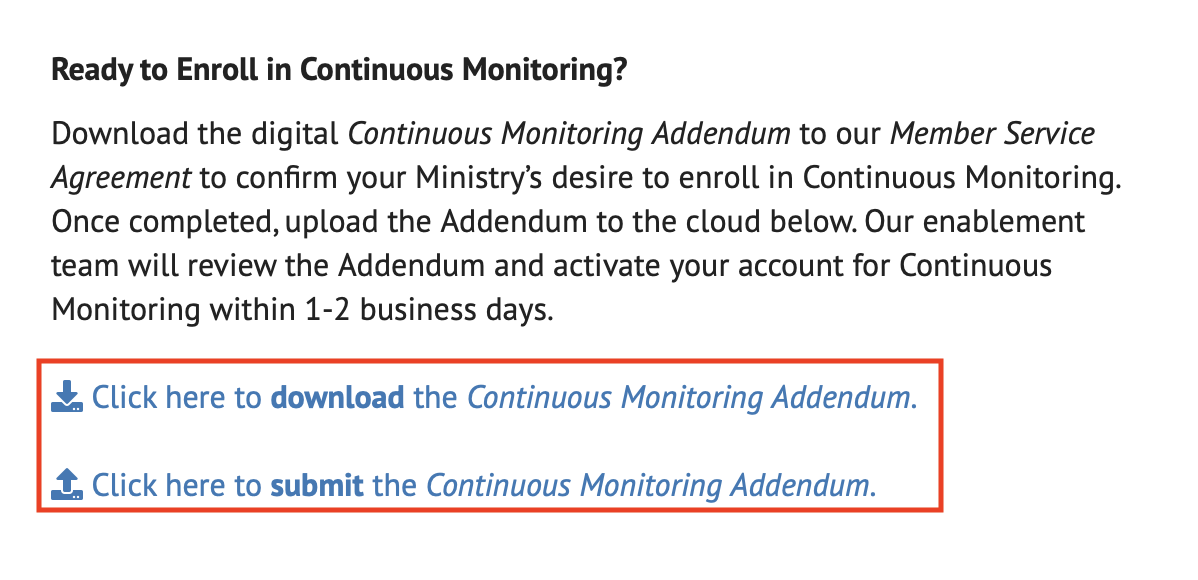Select italic Addendum title in the download link
Screen dimensions: 1198x580
[690, 398]
